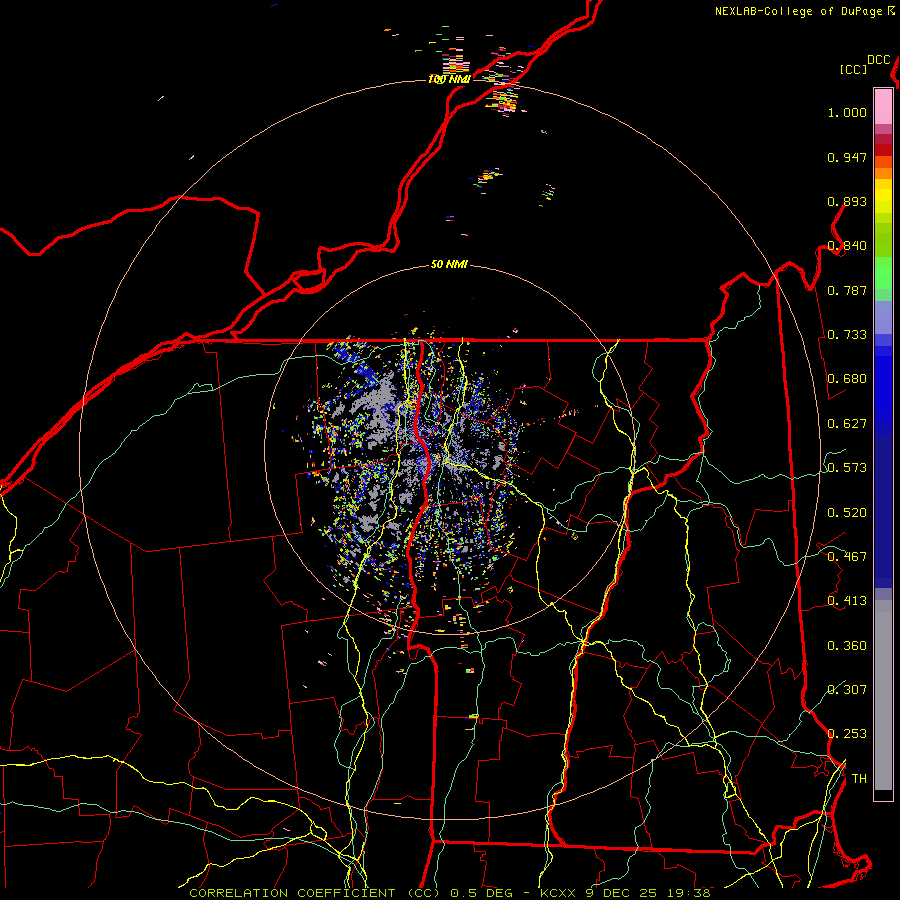The height and width of the screenshot is (900, 900).
Task: Select the 0.413 scale value
Action: (x=847, y=601)
